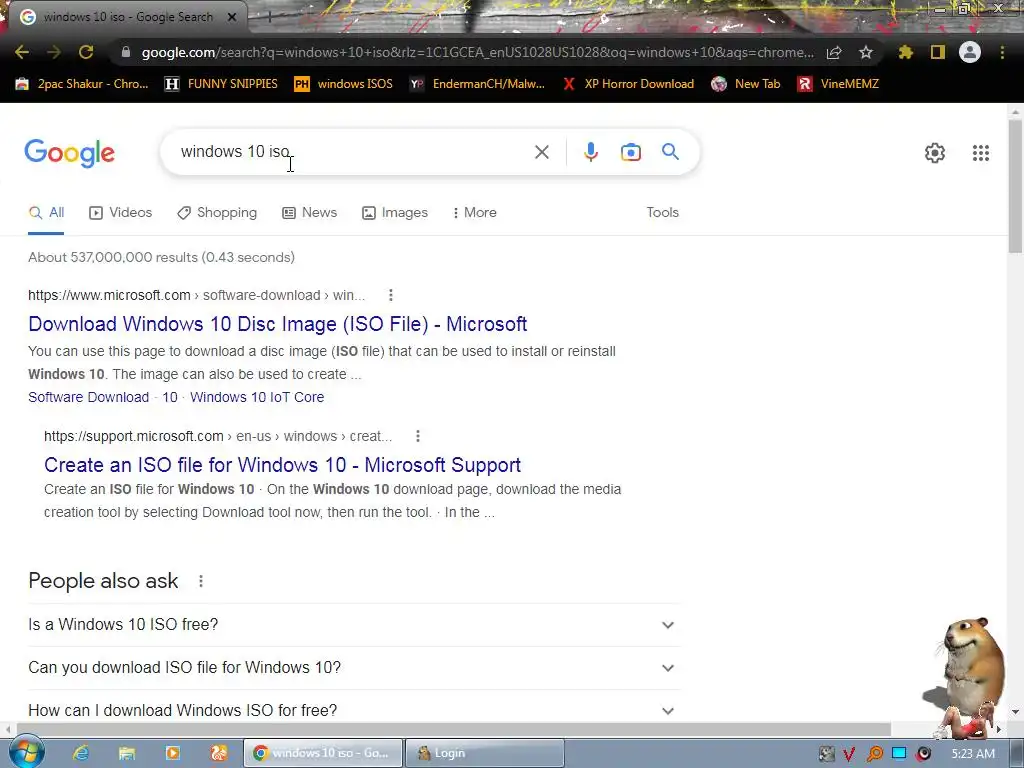The image size is (1024, 768).
Task: Open the 'EndermanCH/Malw...' bookmark
Action: (x=477, y=84)
